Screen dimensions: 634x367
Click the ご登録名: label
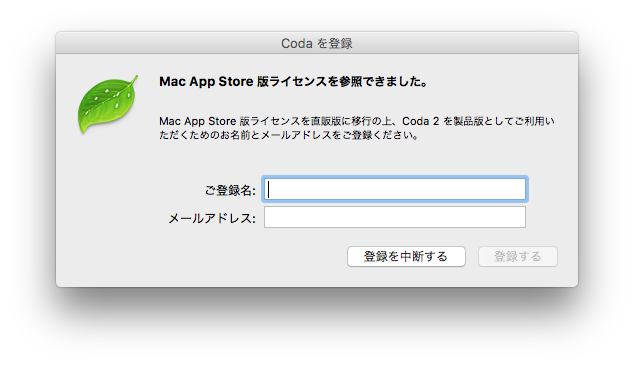230,190
